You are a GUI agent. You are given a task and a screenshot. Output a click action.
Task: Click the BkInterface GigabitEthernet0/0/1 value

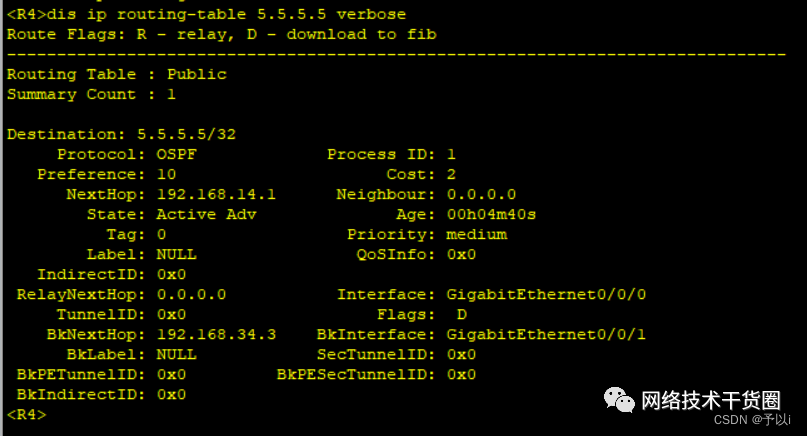(546, 334)
